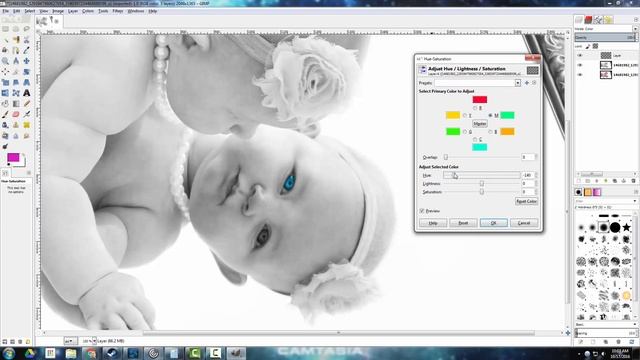Open the Filters menu
This screenshot has height=360, width=640.
pyautogui.click(x=118, y=11)
